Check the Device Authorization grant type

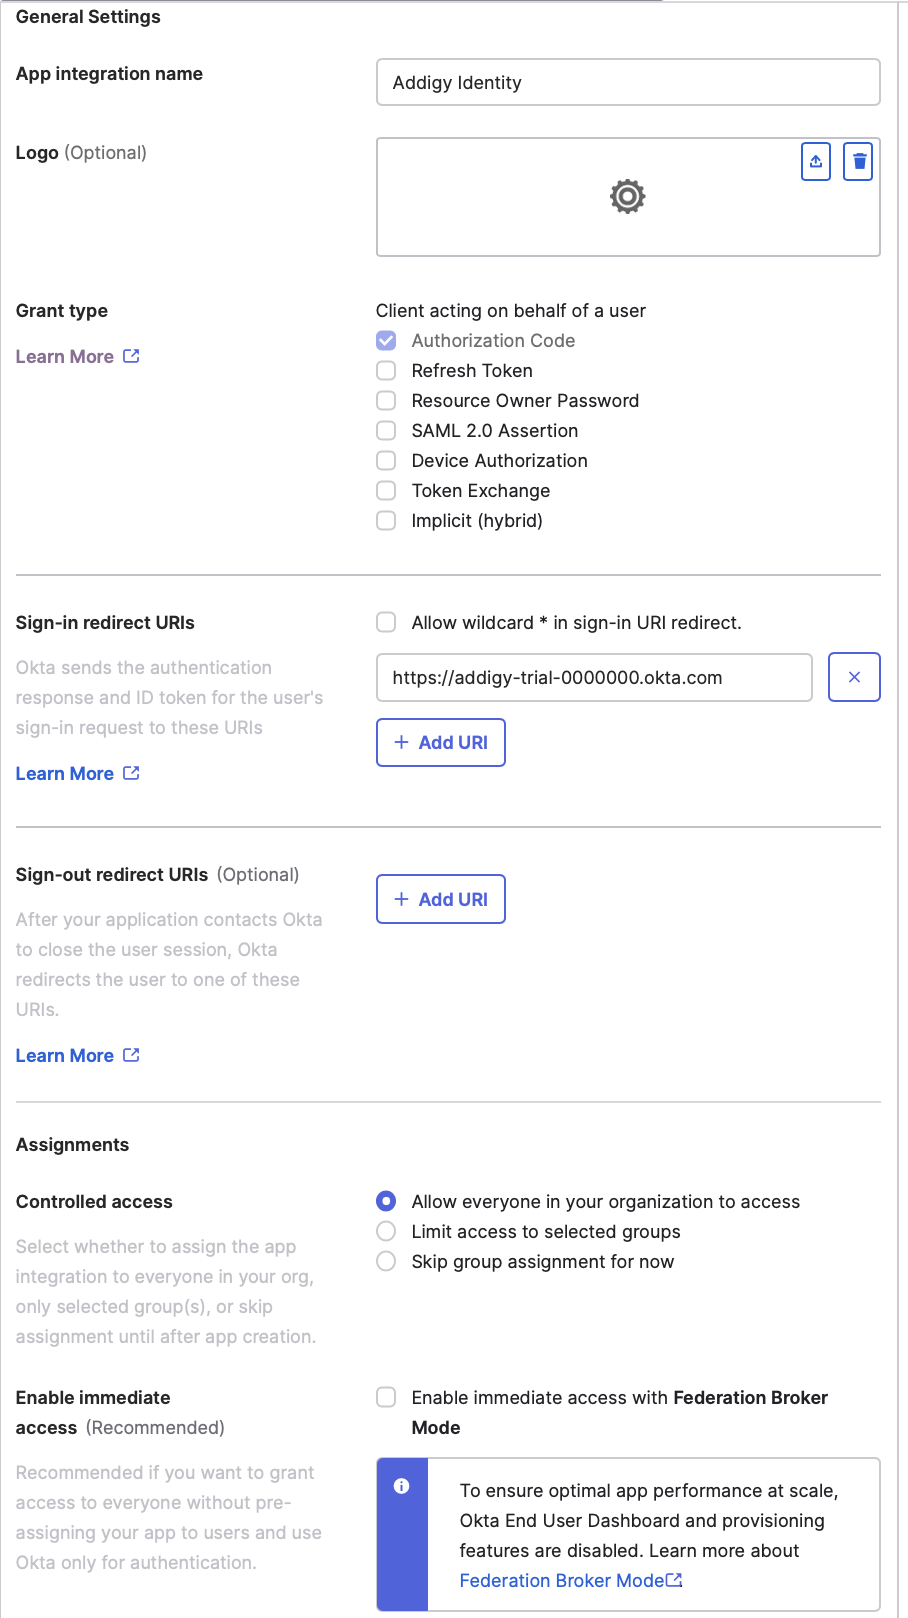pos(386,461)
